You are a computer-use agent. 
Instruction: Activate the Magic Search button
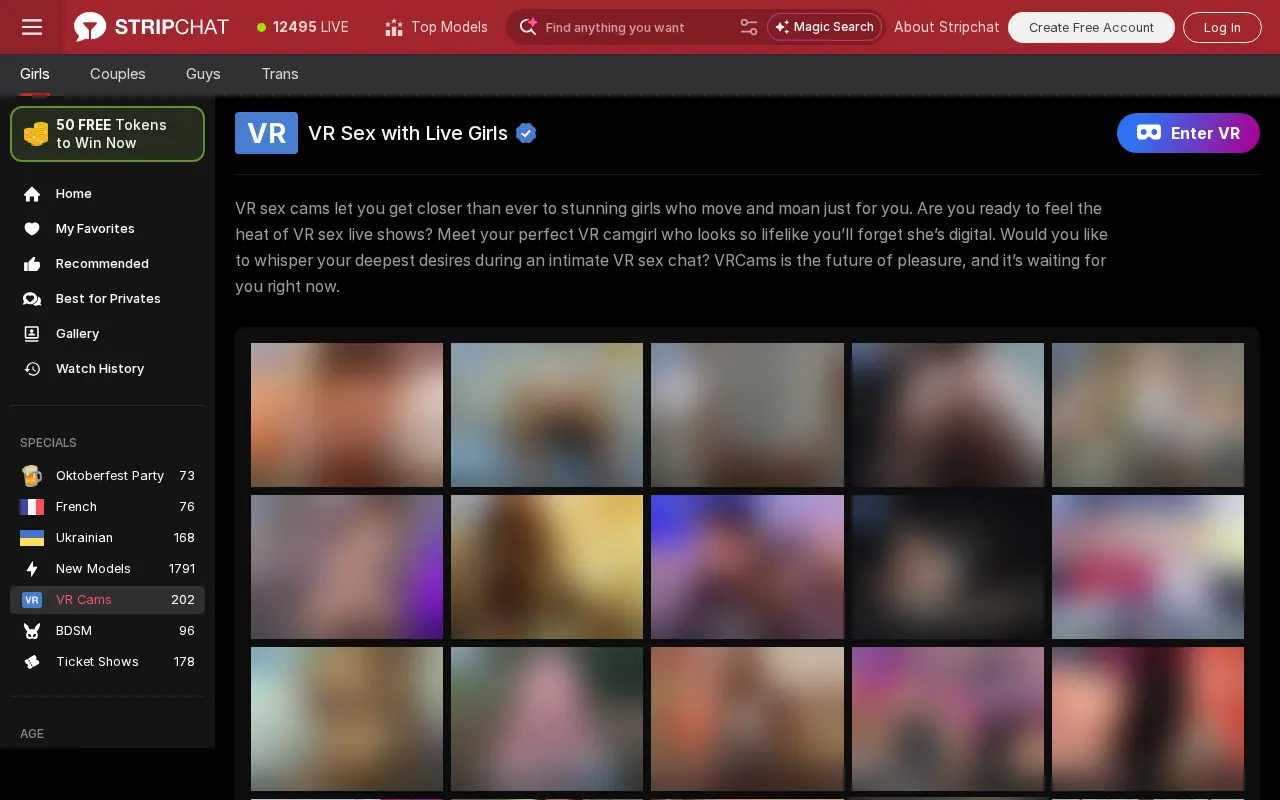pyautogui.click(x=824, y=27)
